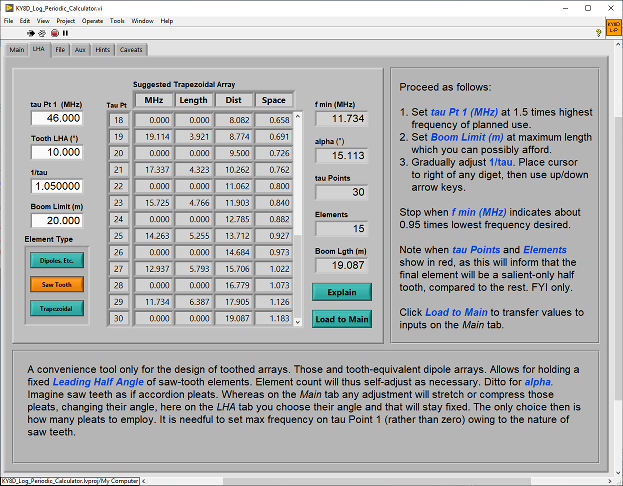Open the File menu
The width and height of the screenshot is (623, 486).
(8, 21)
